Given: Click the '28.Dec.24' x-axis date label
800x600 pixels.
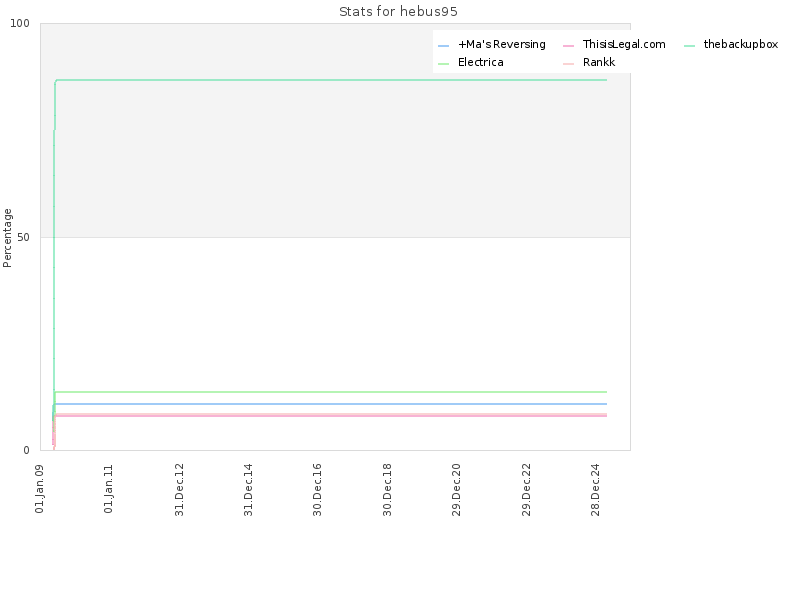Looking at the screenshot, I should 595,489.
